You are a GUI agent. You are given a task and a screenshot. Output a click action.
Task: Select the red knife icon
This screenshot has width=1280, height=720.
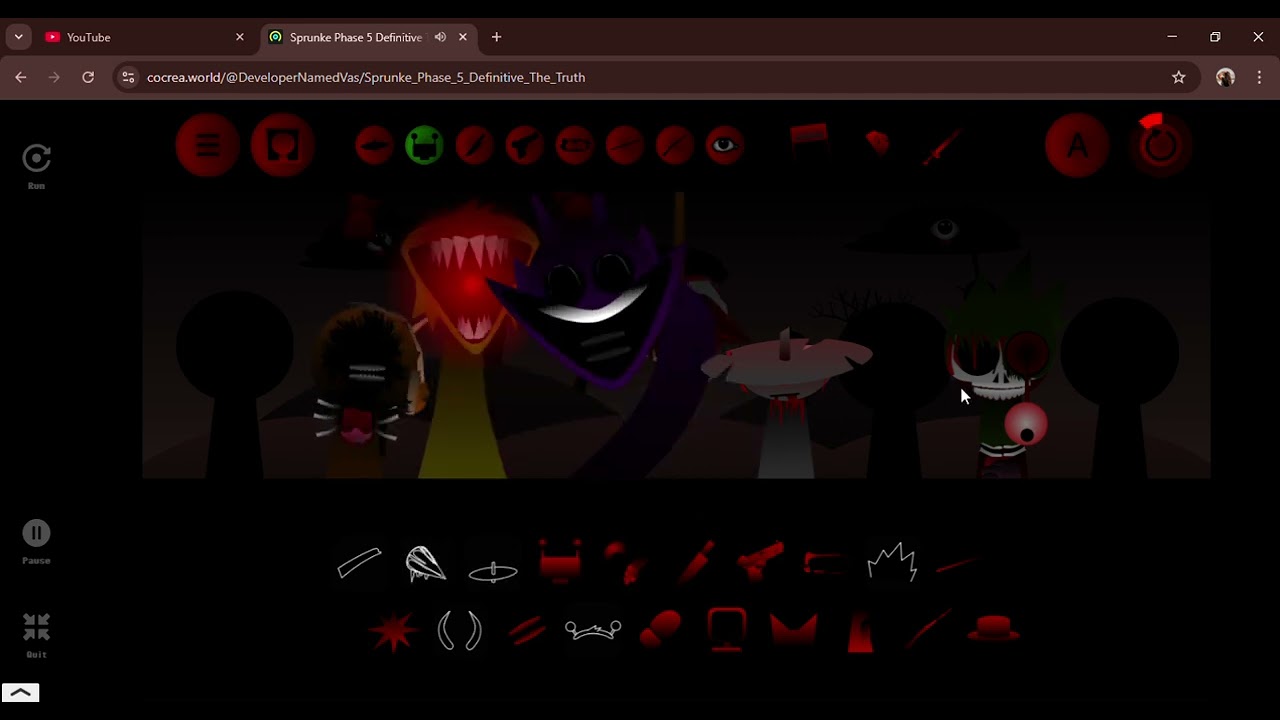pos(695,562)
